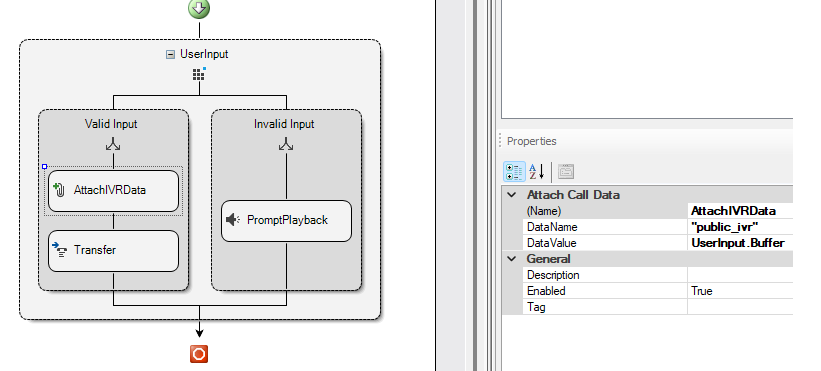The image size is (821, 371).
Task: Click the Invalid Input branch fork icon
Action: 286,144
